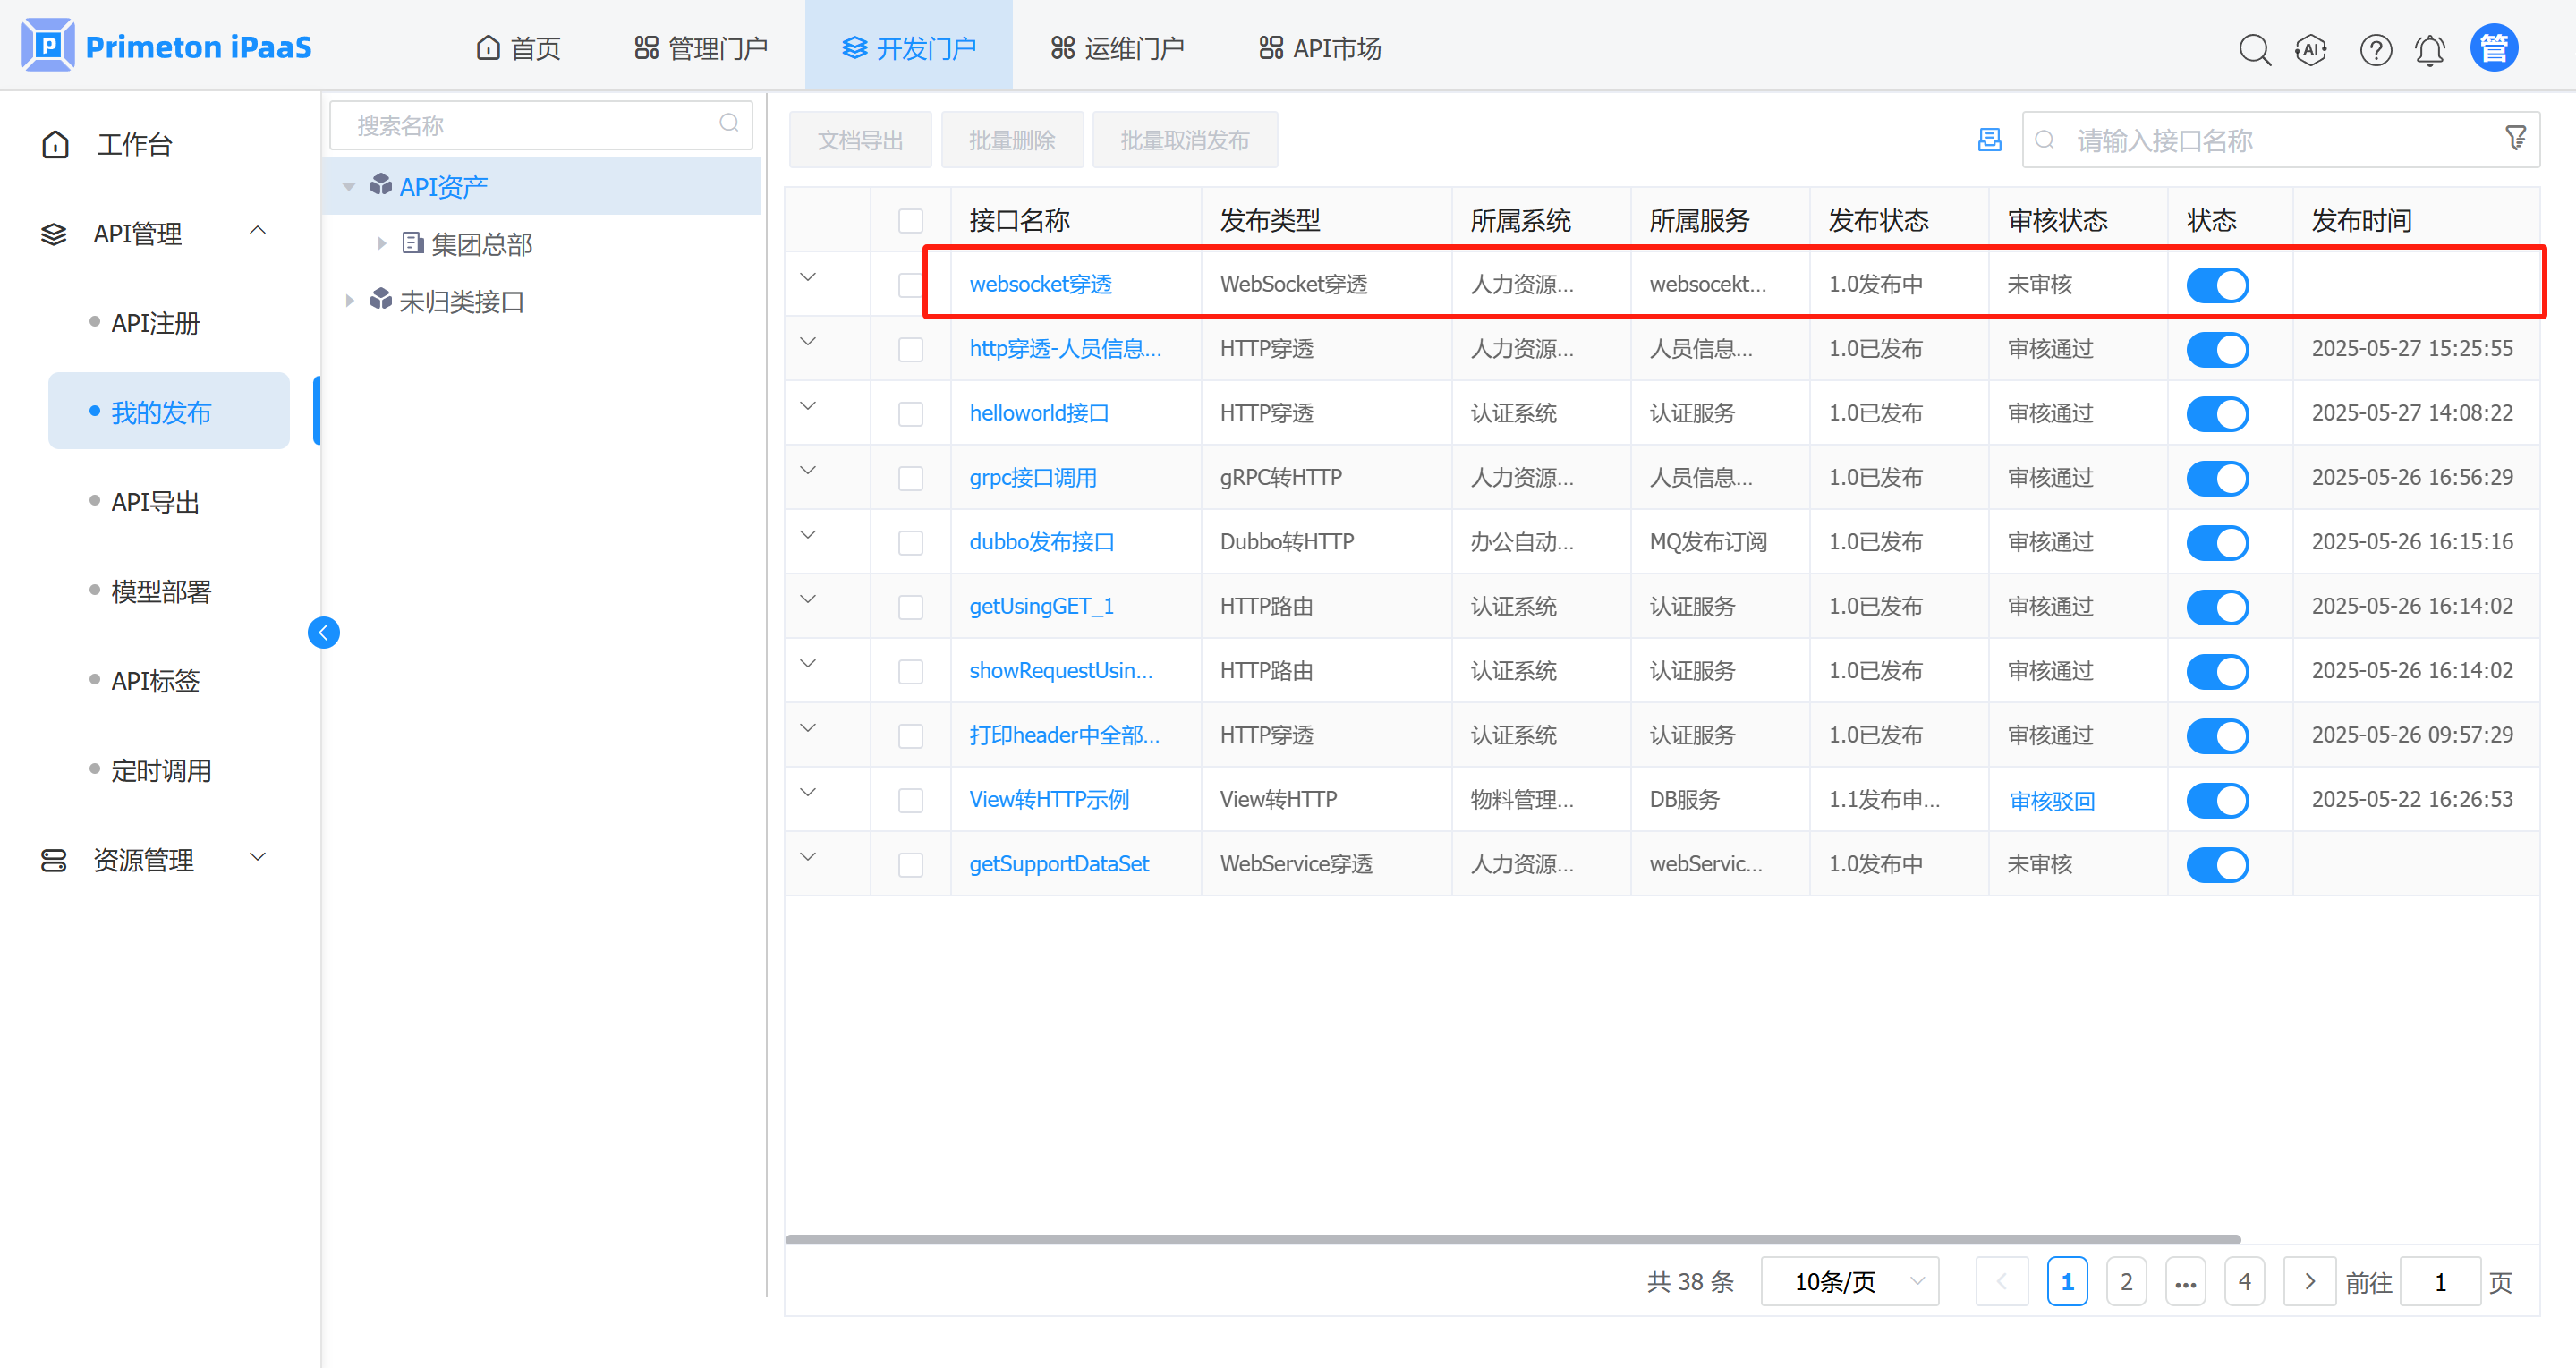Switch to 运维门户 tab

[1117, 48]
